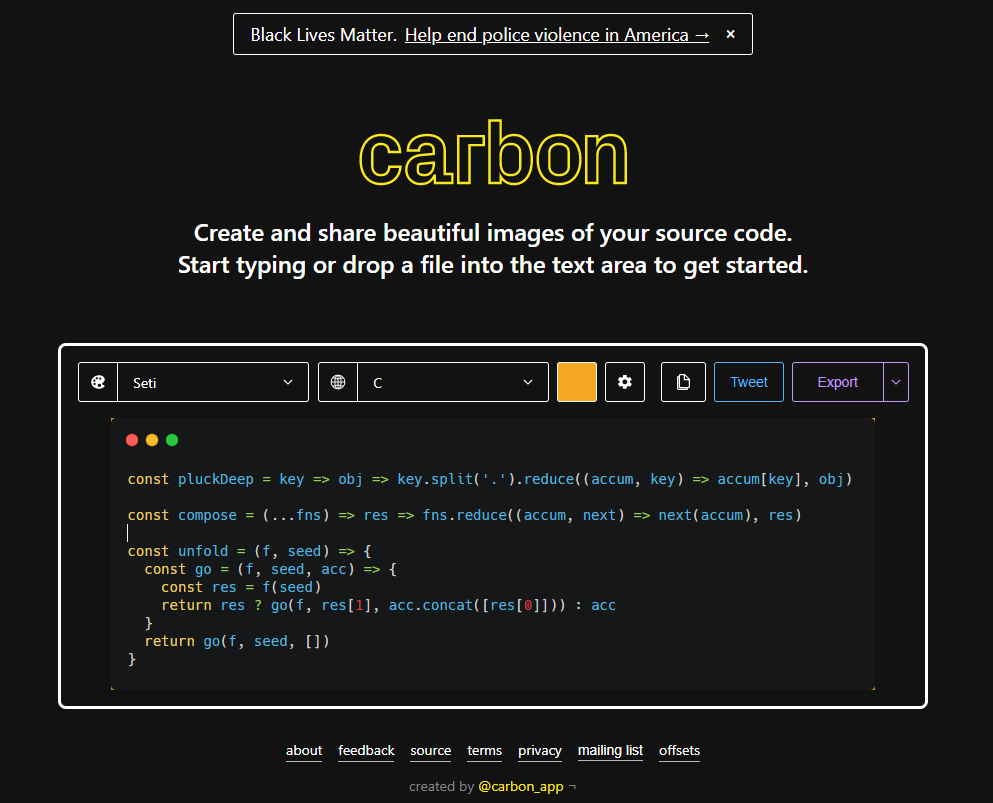Open the source footer link
The image size is (993, 803).
(431, 750)
